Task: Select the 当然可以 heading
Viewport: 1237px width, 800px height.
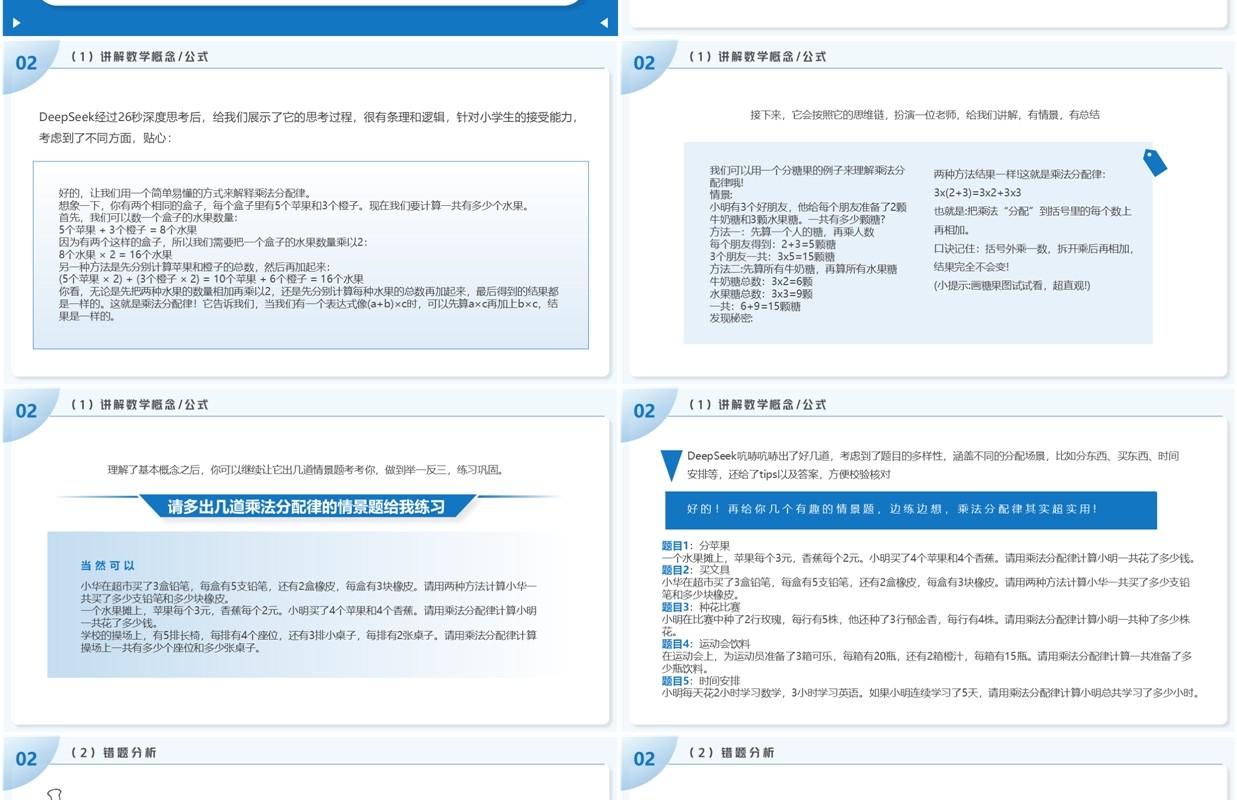Action: (x=108, y=566)
